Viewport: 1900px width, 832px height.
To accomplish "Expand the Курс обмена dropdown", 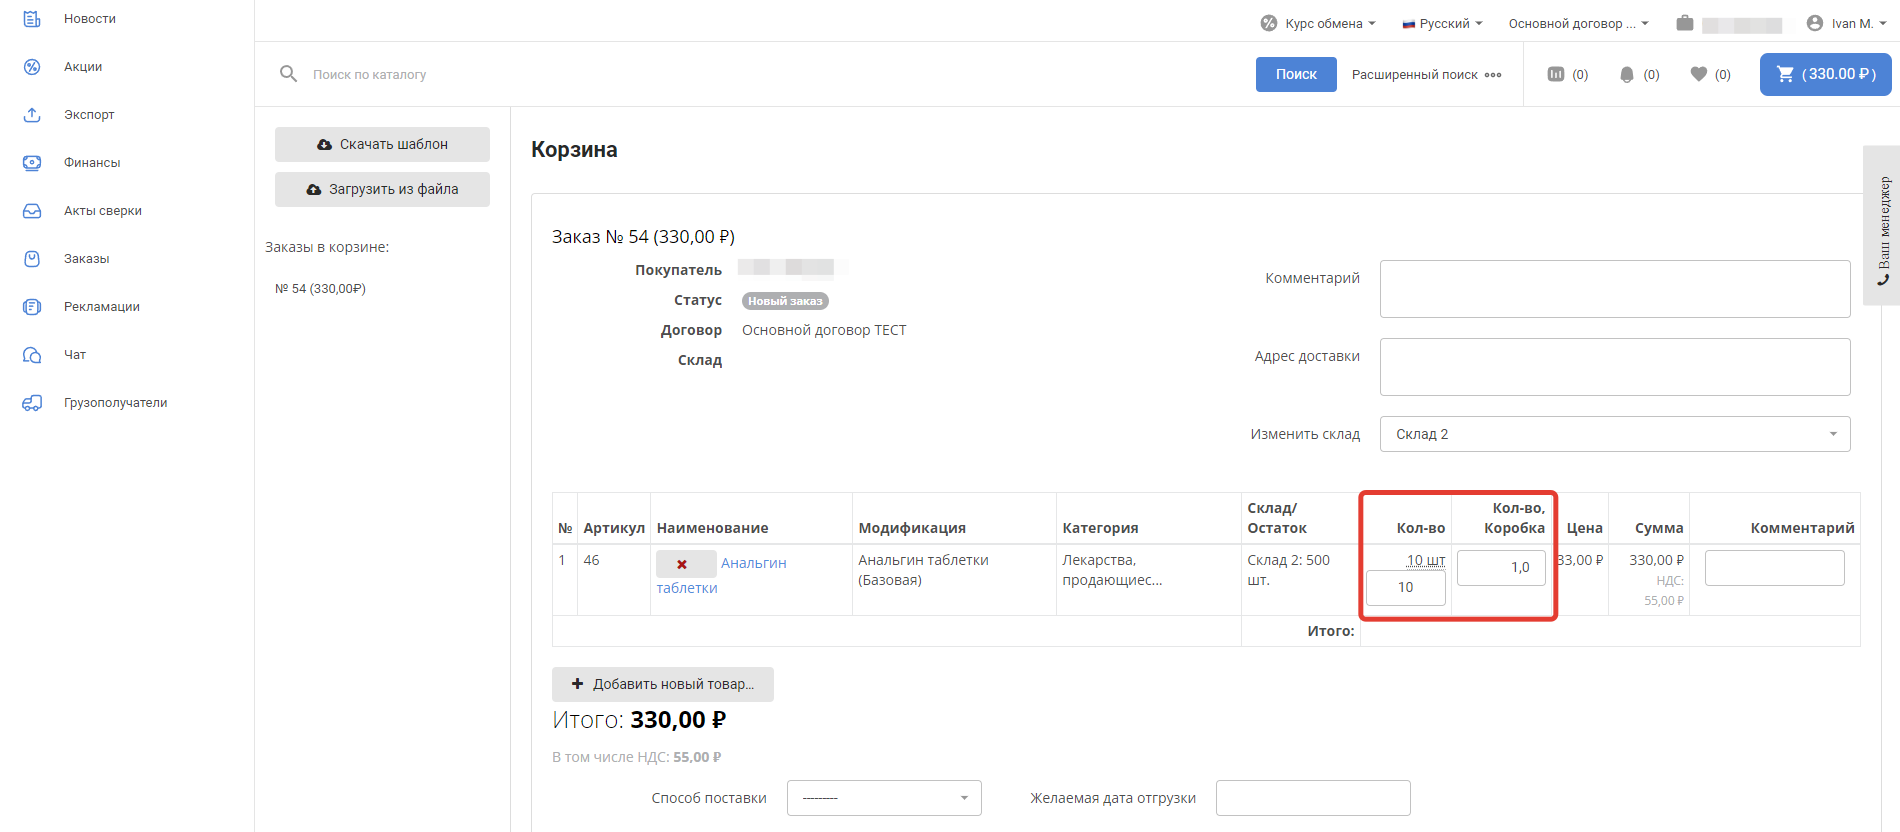I will pyautogui.click(x=1320, y=23).
